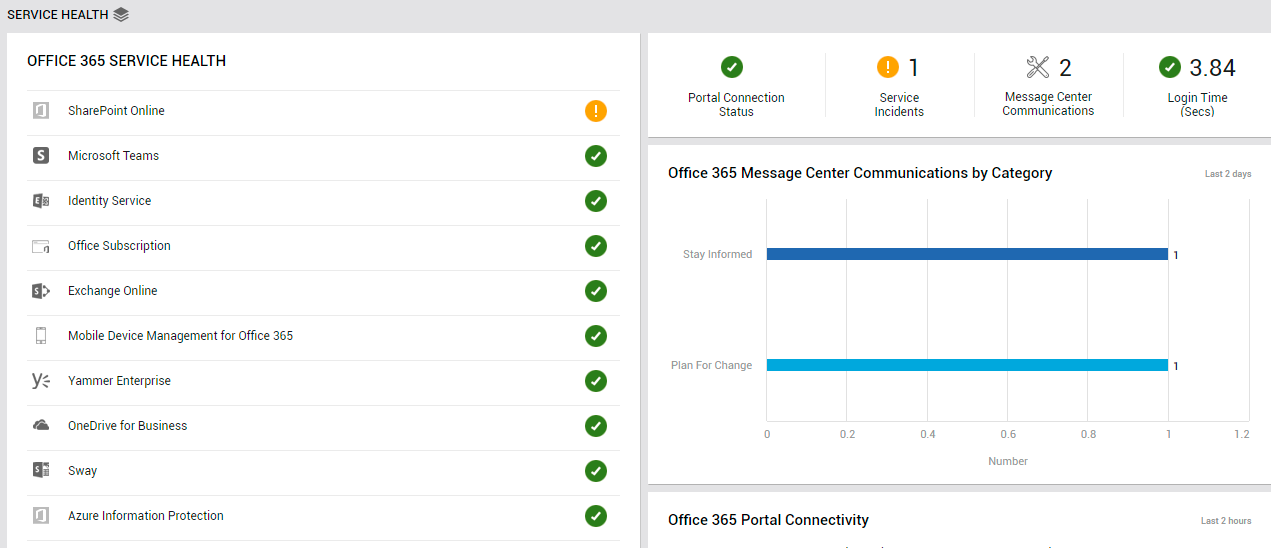The height and width of the screenshot is (548, 1271).
Task: Click the Message Center Communications tools icon
Action: point(1038,67)
